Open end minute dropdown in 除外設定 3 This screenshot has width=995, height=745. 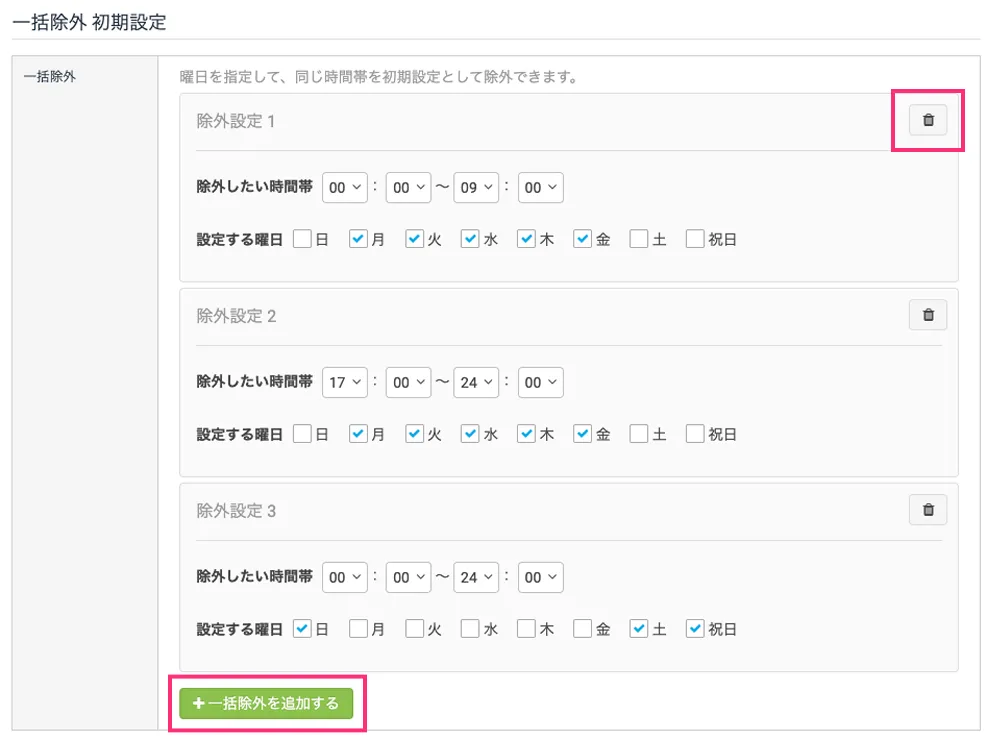pos(540,577)
